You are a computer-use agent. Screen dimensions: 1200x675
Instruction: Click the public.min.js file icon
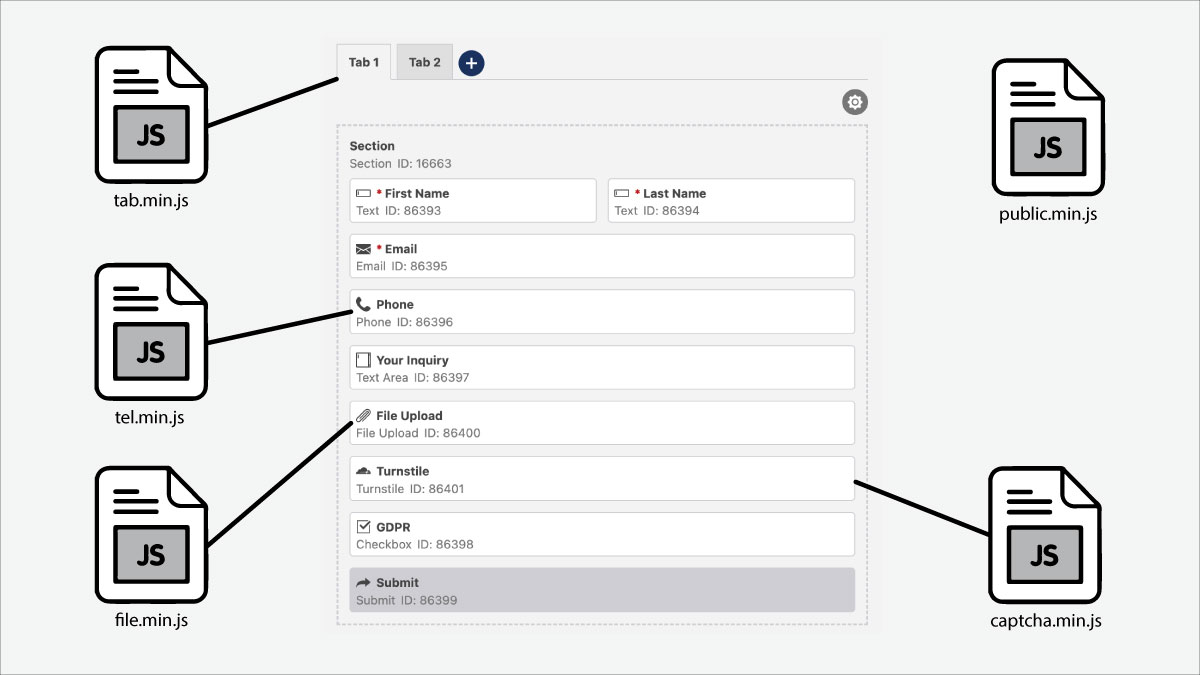(x=1047, y=130)
